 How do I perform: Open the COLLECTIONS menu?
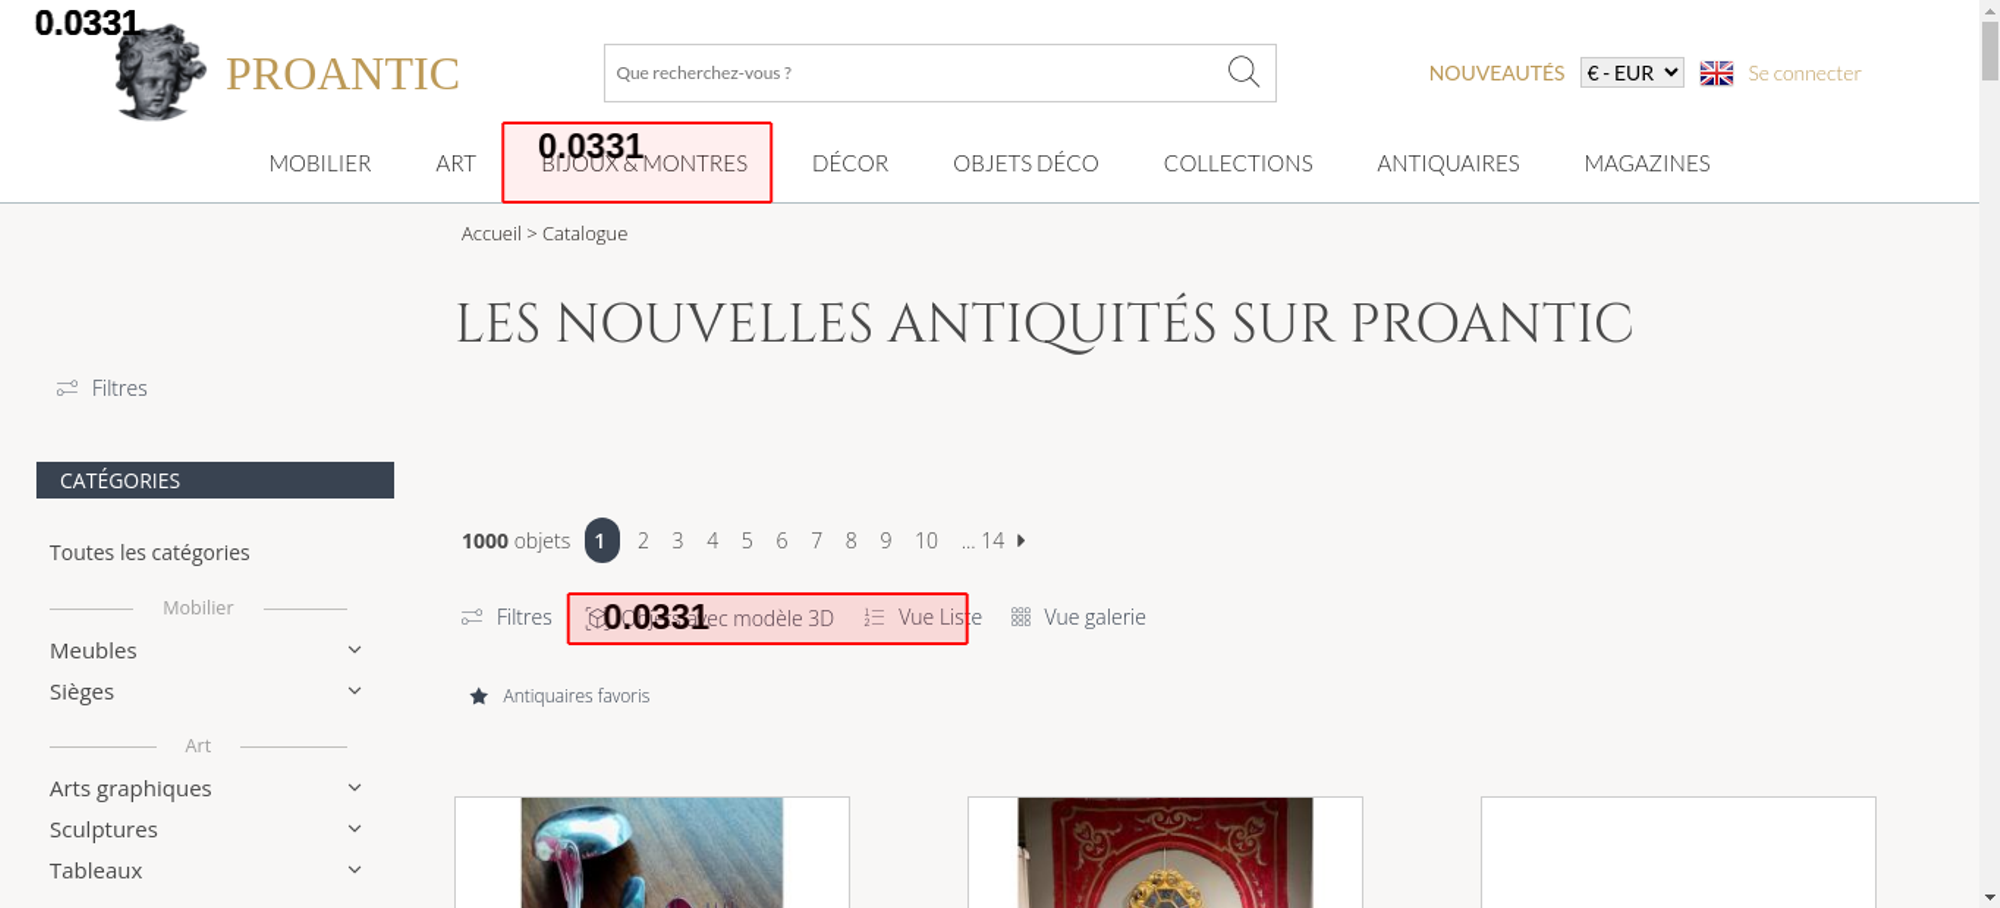[1238, 163]
